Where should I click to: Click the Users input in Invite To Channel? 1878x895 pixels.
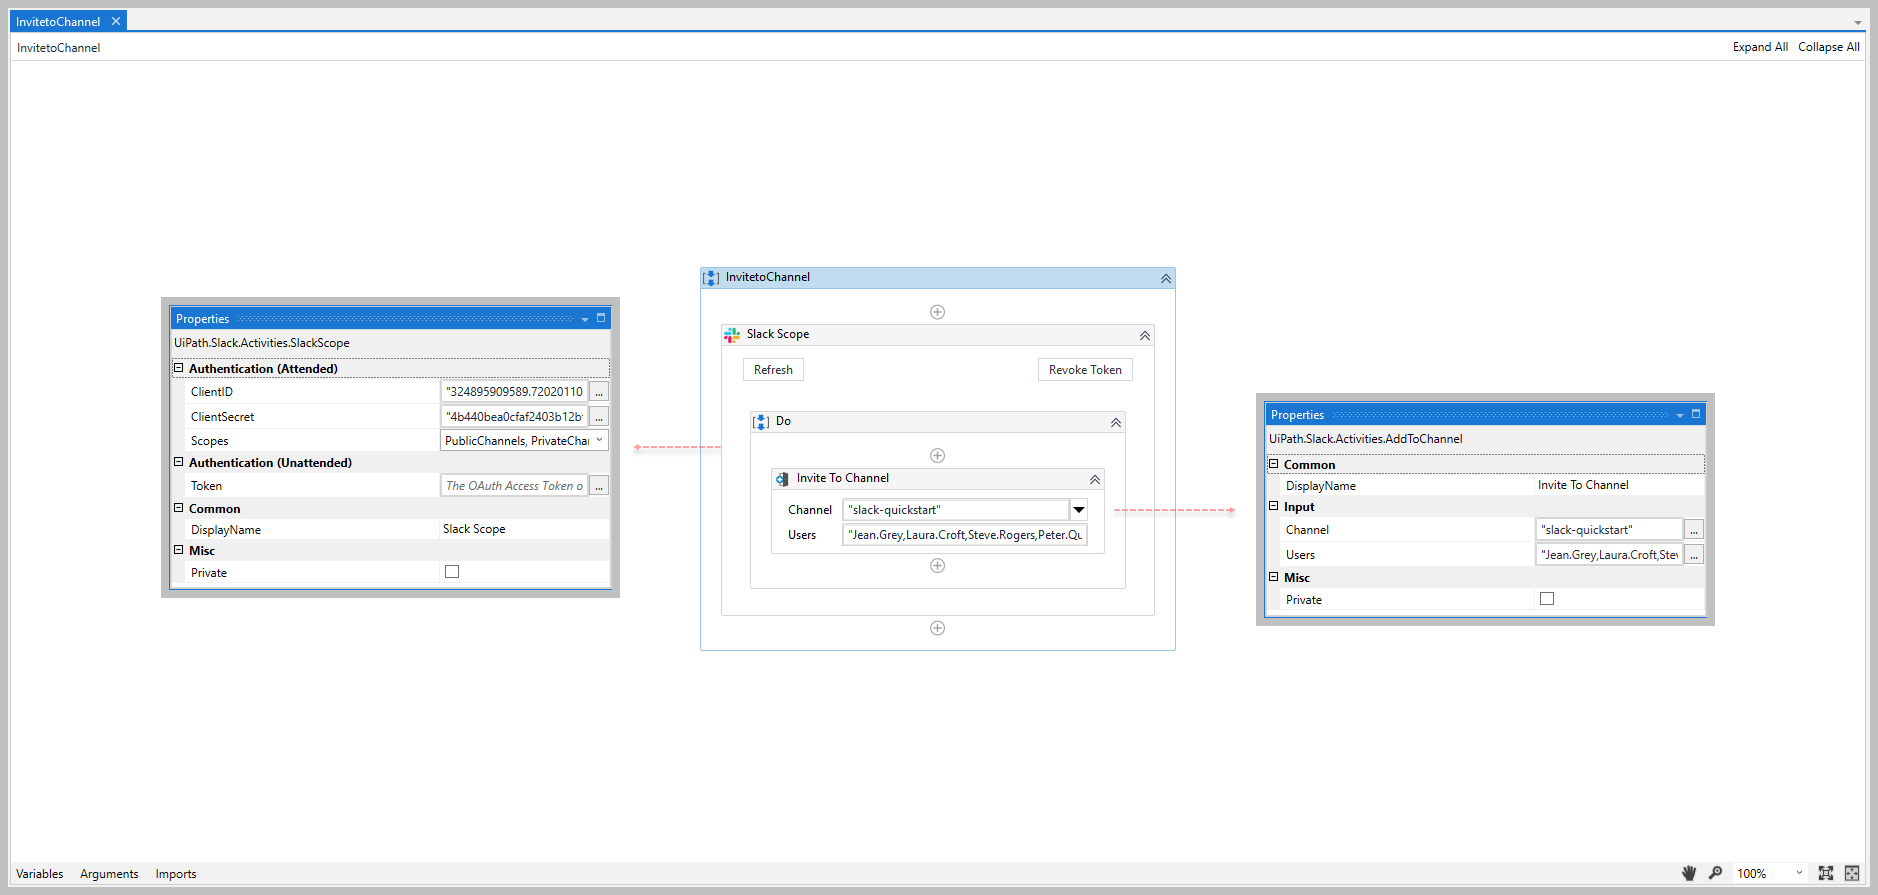[965, 535]
